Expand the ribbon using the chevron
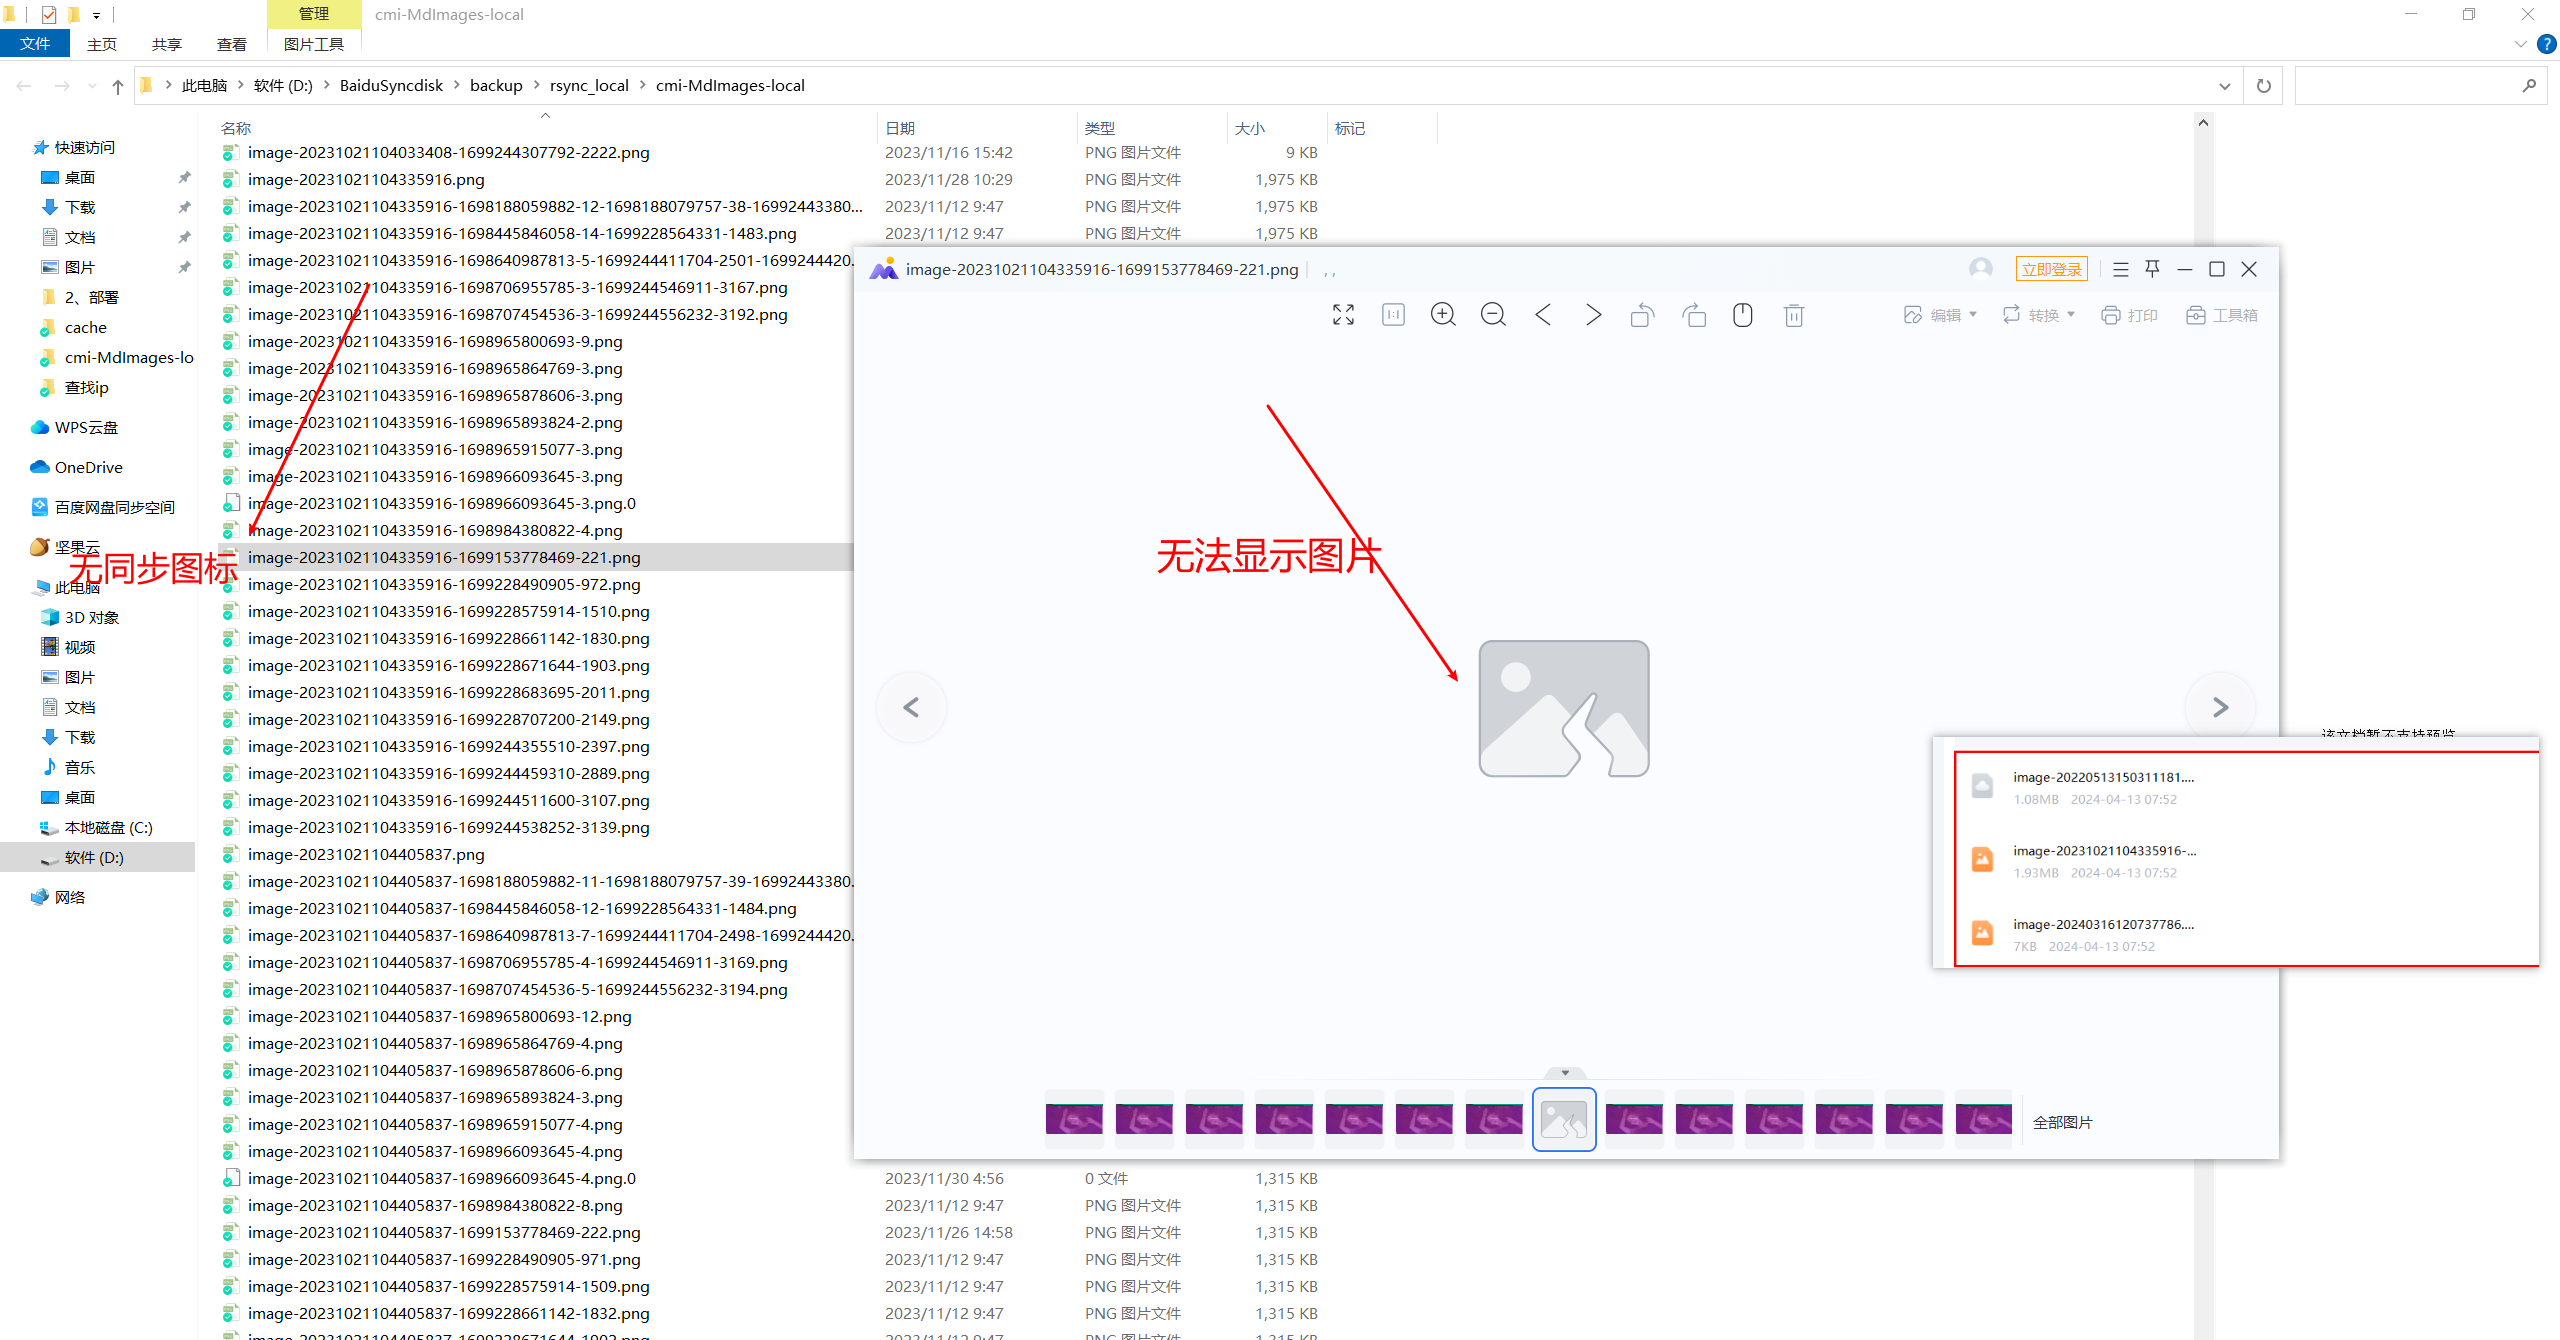 point(2520,44)
